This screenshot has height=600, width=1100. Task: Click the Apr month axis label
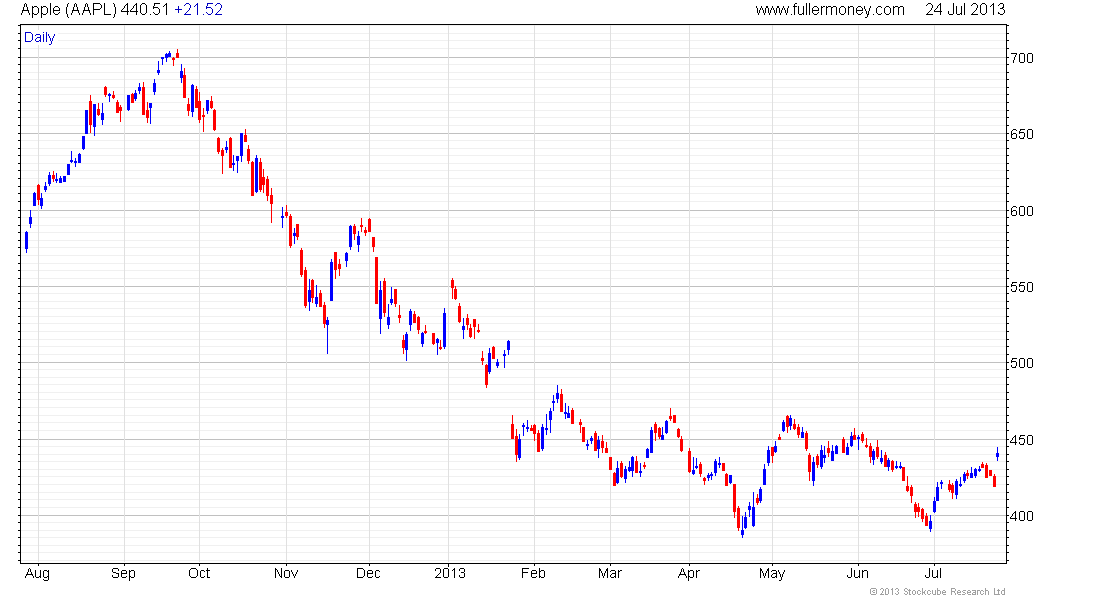tap(689, 573)
